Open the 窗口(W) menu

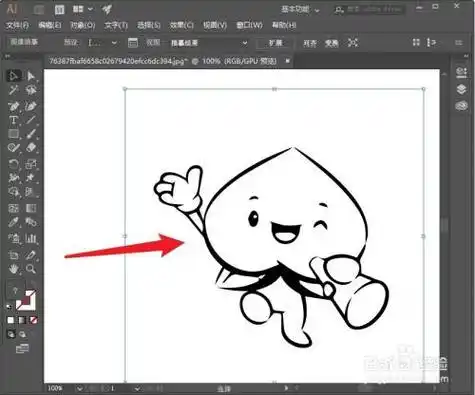(249, 25)
